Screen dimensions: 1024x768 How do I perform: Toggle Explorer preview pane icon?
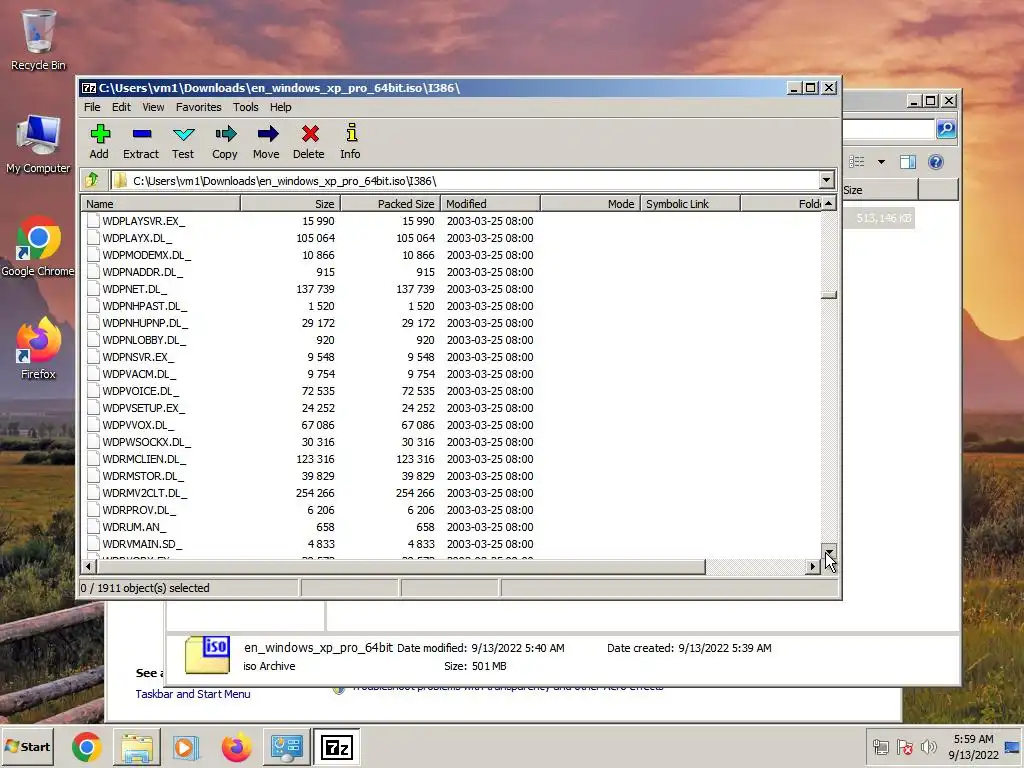[908, 162]
